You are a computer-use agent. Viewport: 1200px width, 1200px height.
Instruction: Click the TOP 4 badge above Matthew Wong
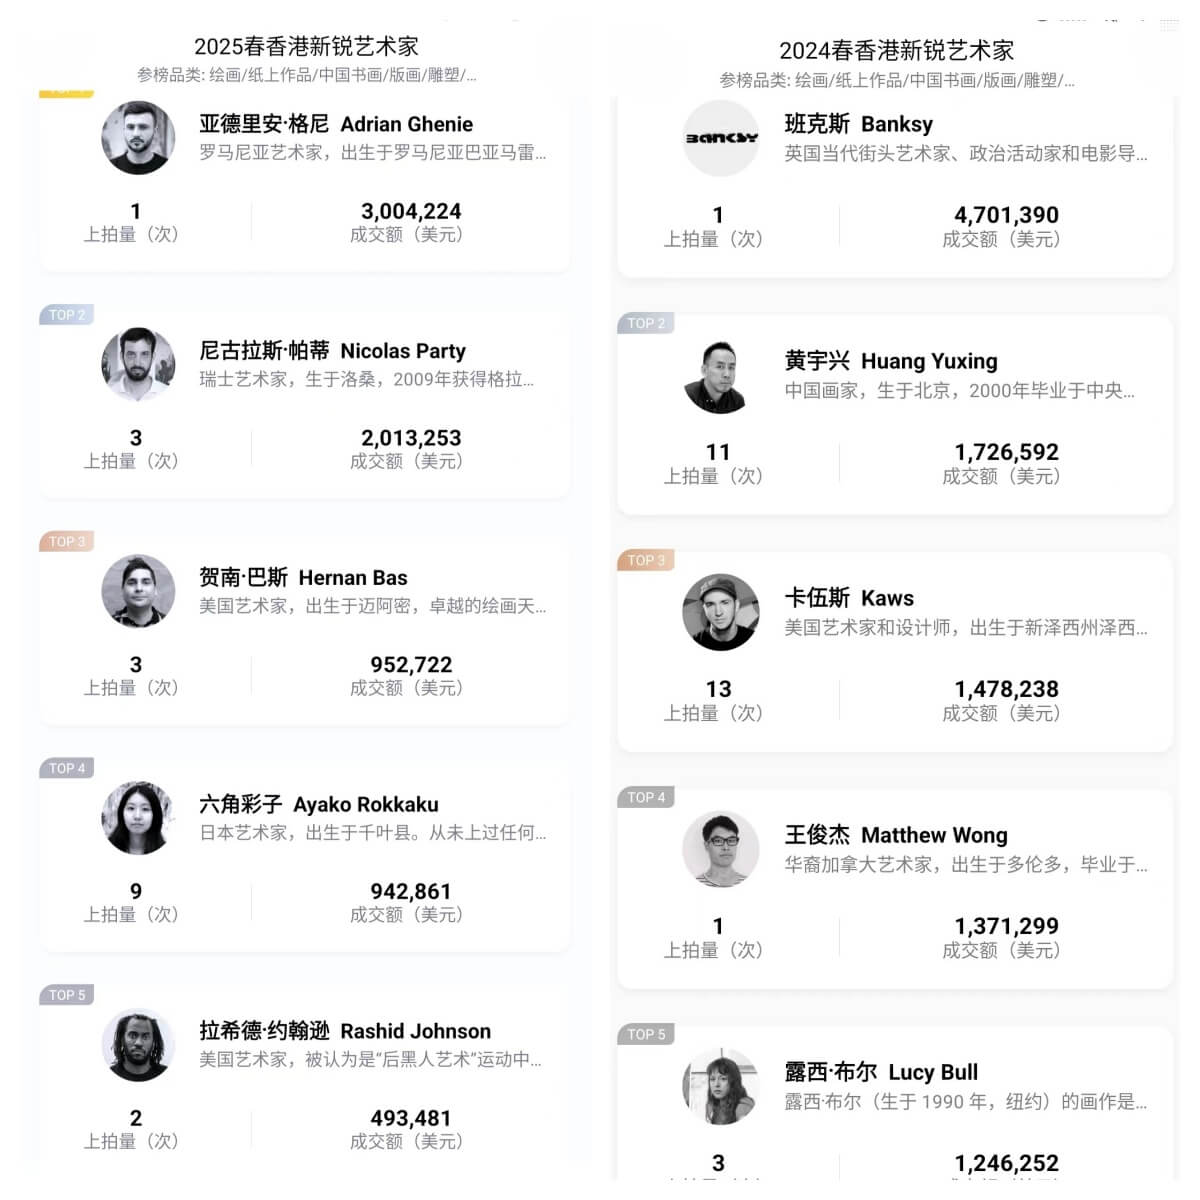[x=646, y=797]
